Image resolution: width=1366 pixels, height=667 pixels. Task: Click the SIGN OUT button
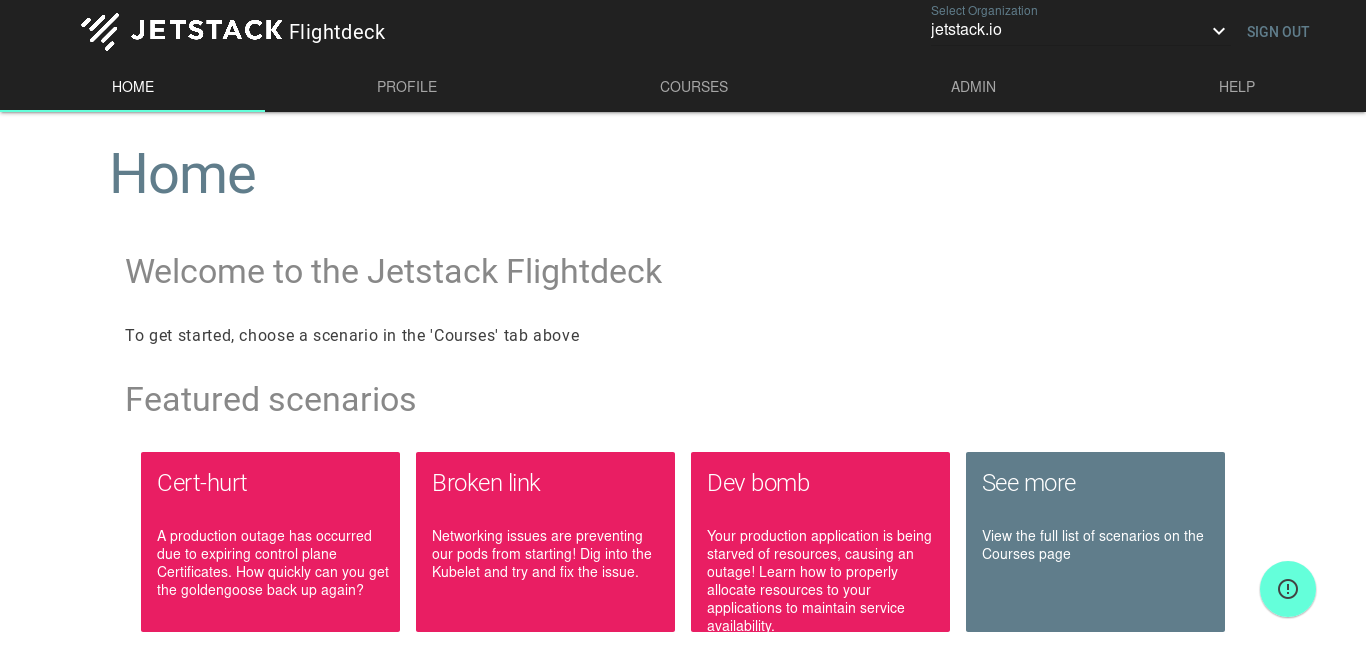pyautogui.click(x=1277, y=31)
